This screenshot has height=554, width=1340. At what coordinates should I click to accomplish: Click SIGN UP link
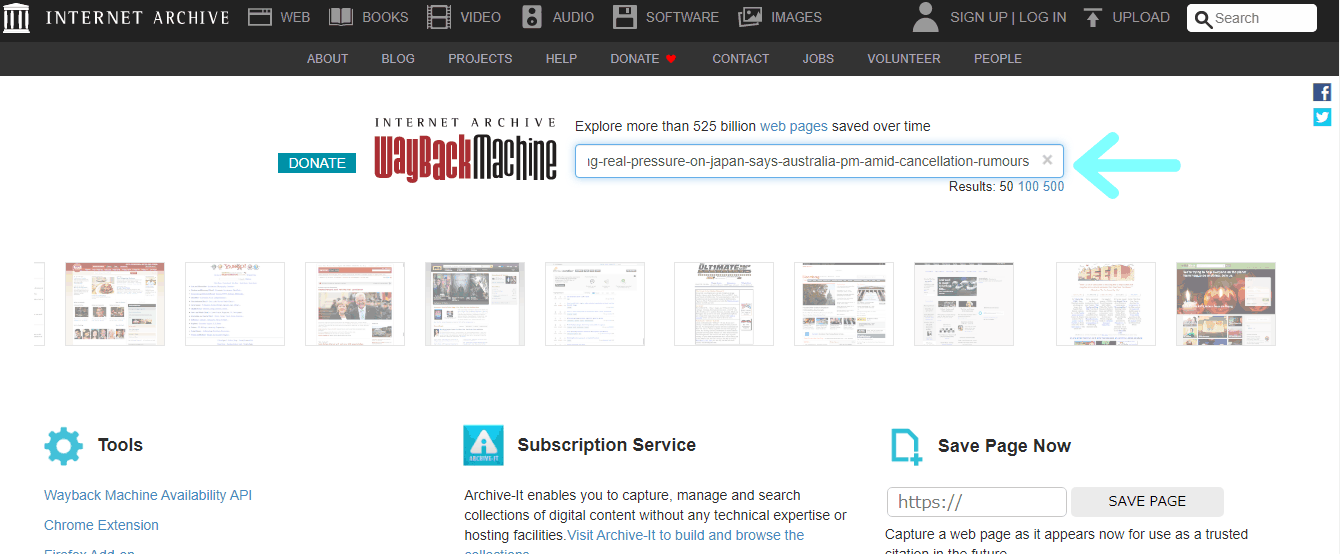click(x=979, y=17)
